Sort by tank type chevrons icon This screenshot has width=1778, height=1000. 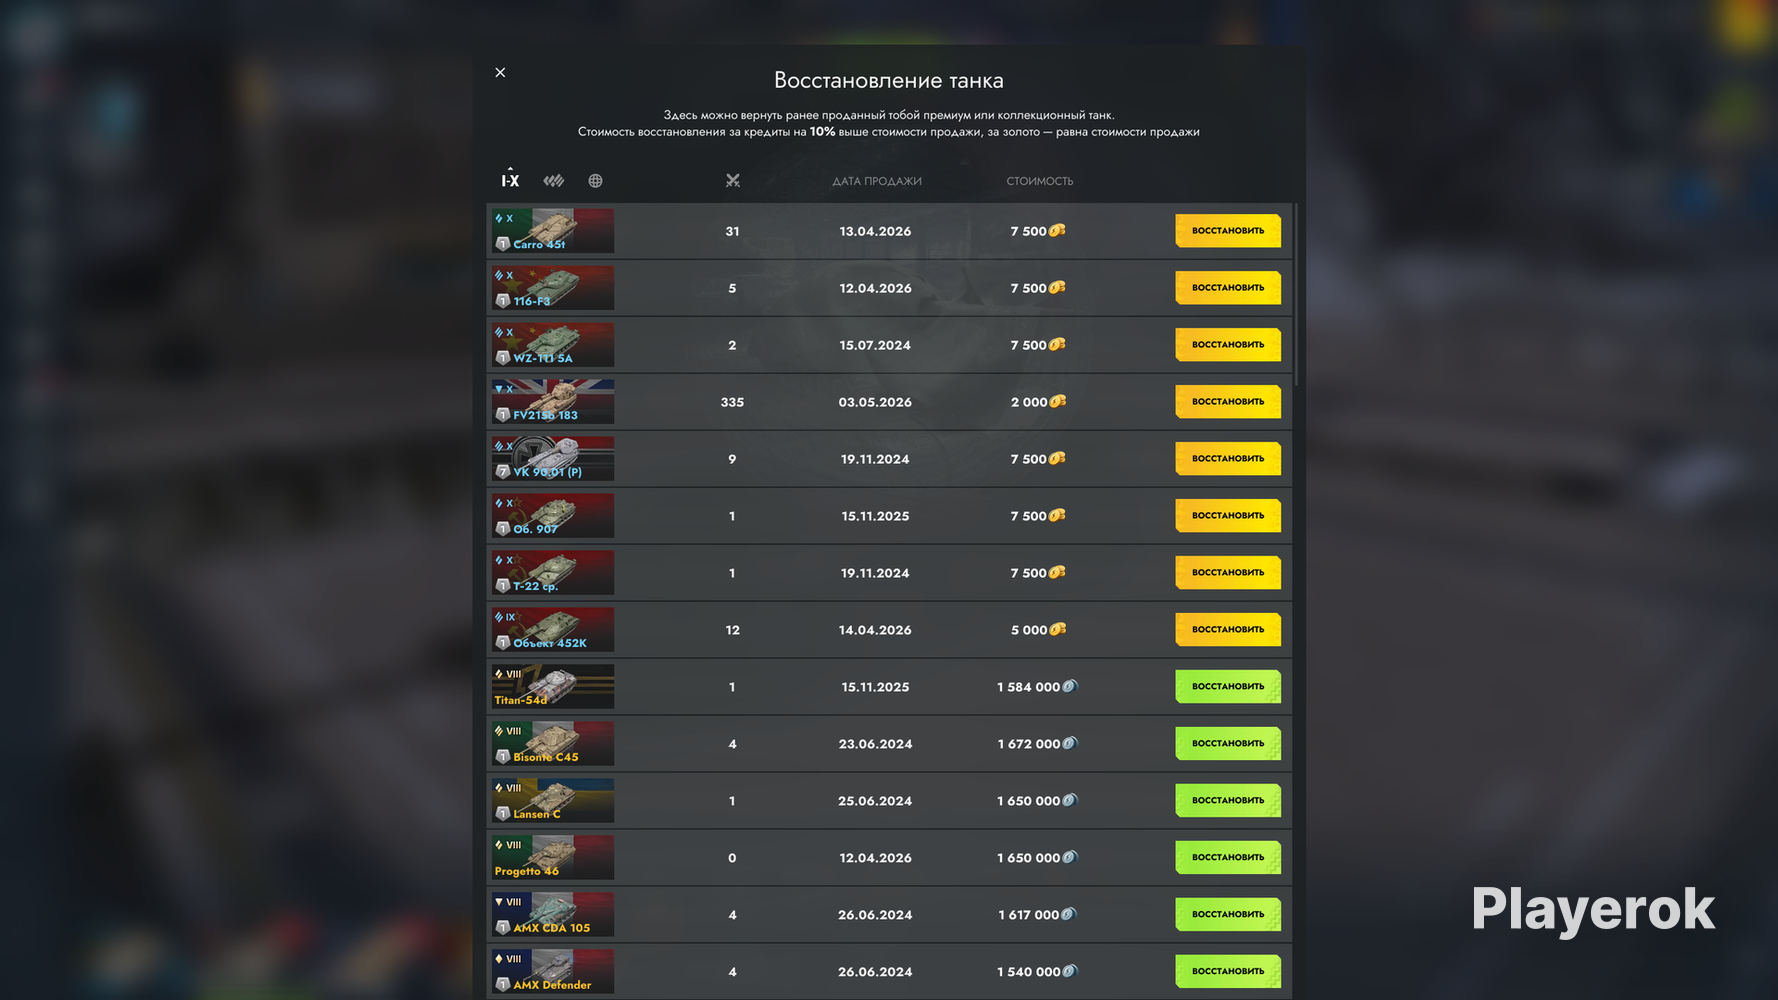click(x=553, y=181)
